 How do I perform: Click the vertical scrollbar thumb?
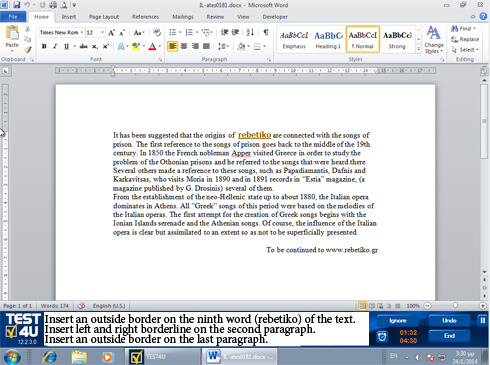pyautogui.click(x=484, y=122)
